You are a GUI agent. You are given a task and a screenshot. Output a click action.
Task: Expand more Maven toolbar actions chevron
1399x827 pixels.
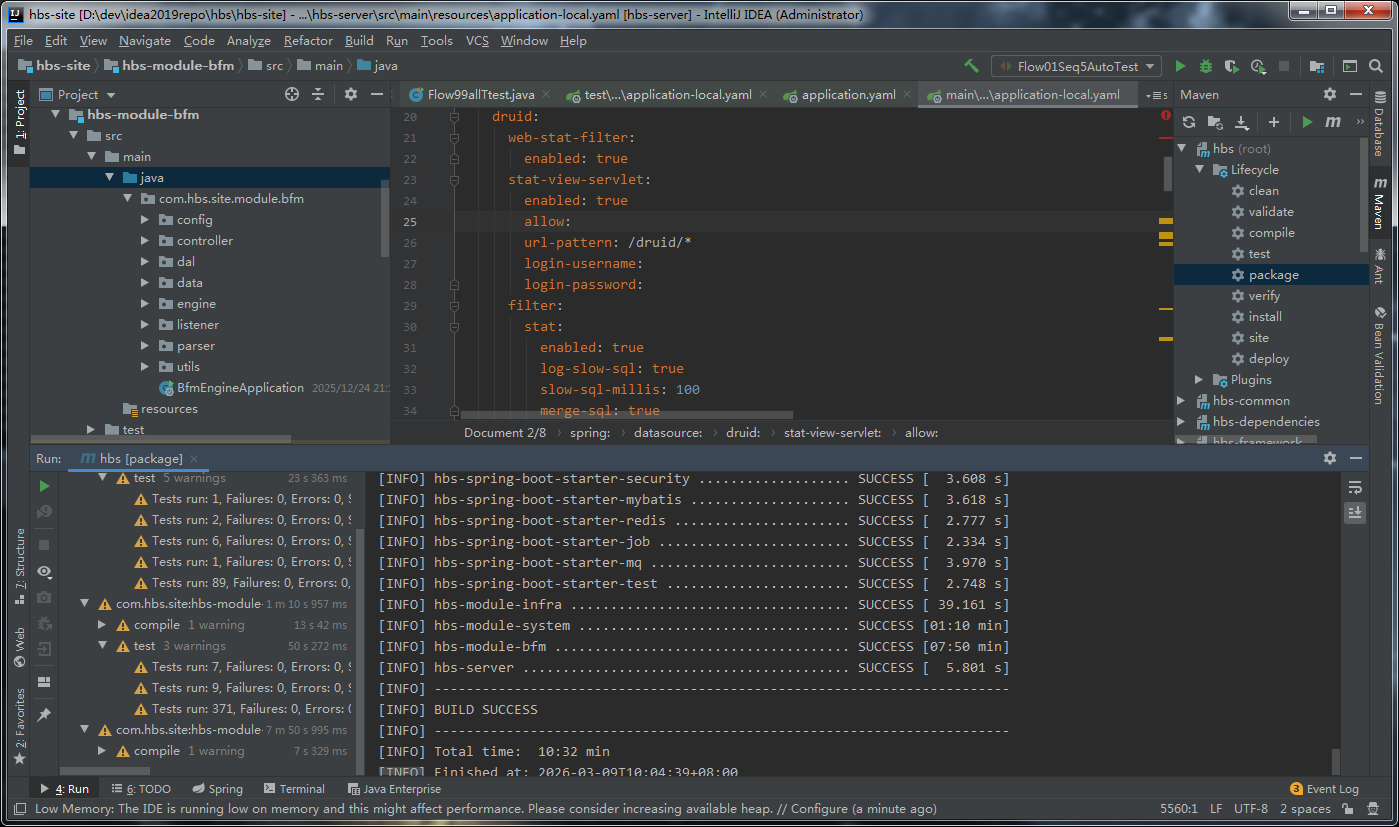(1360, 122)
